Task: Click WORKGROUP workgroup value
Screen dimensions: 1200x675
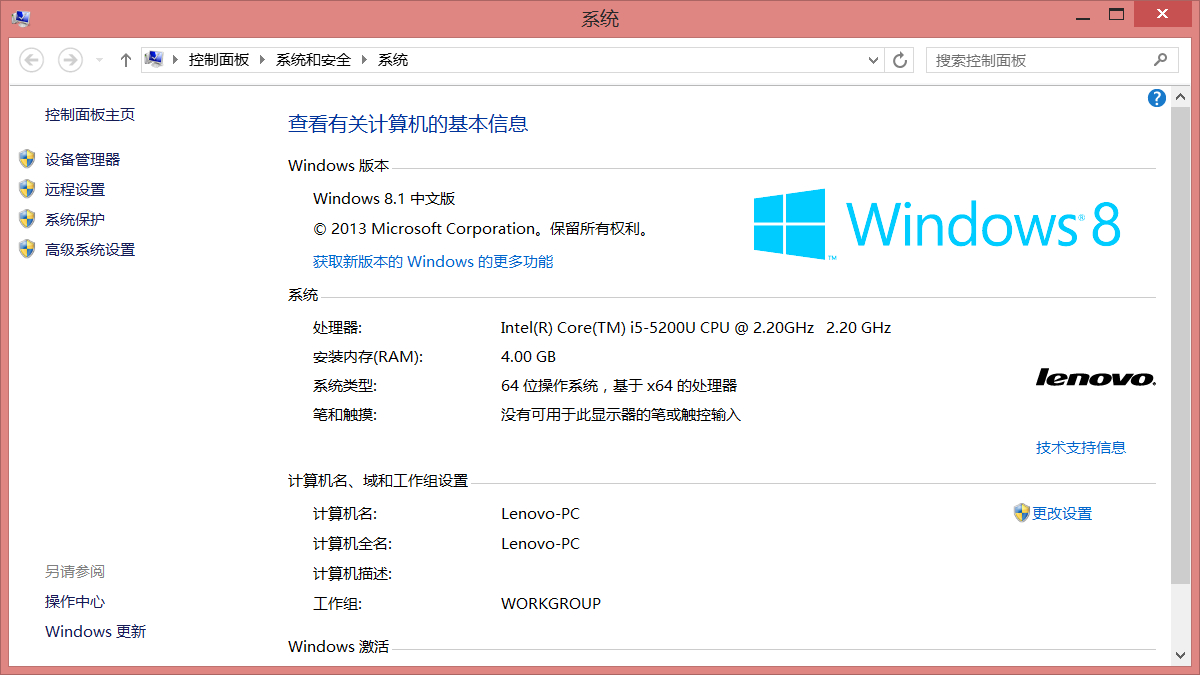Action: coord(551,604)
